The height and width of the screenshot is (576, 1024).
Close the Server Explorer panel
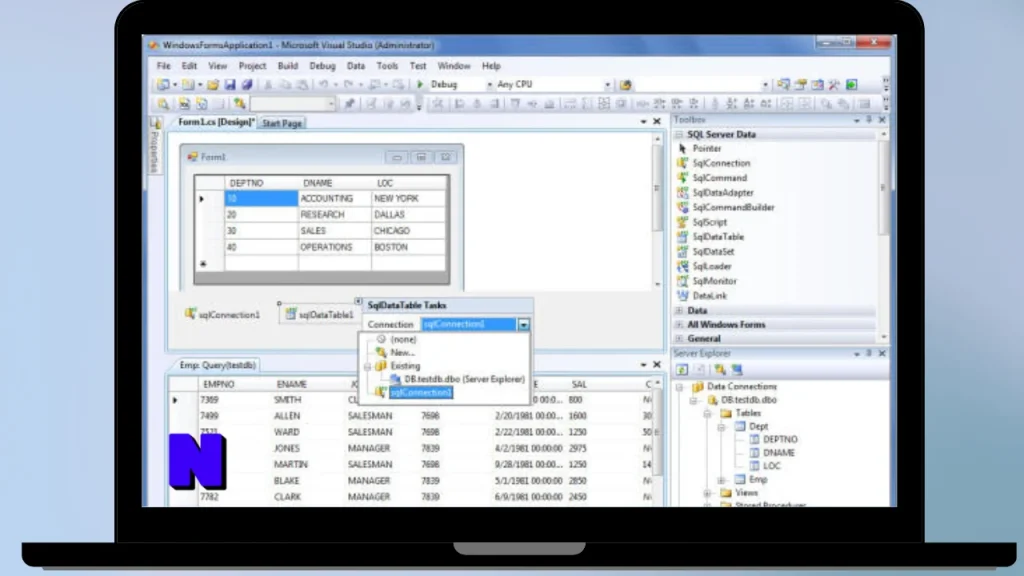pyautogui.click(x=882, y=353)
